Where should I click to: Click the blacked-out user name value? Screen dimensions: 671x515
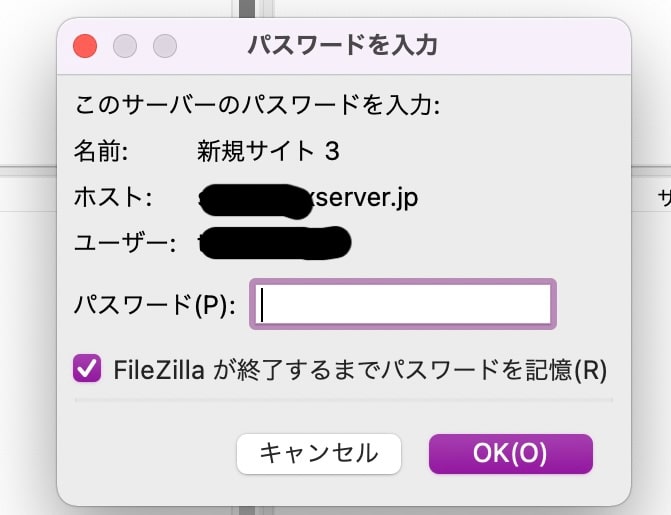(274, 243)
